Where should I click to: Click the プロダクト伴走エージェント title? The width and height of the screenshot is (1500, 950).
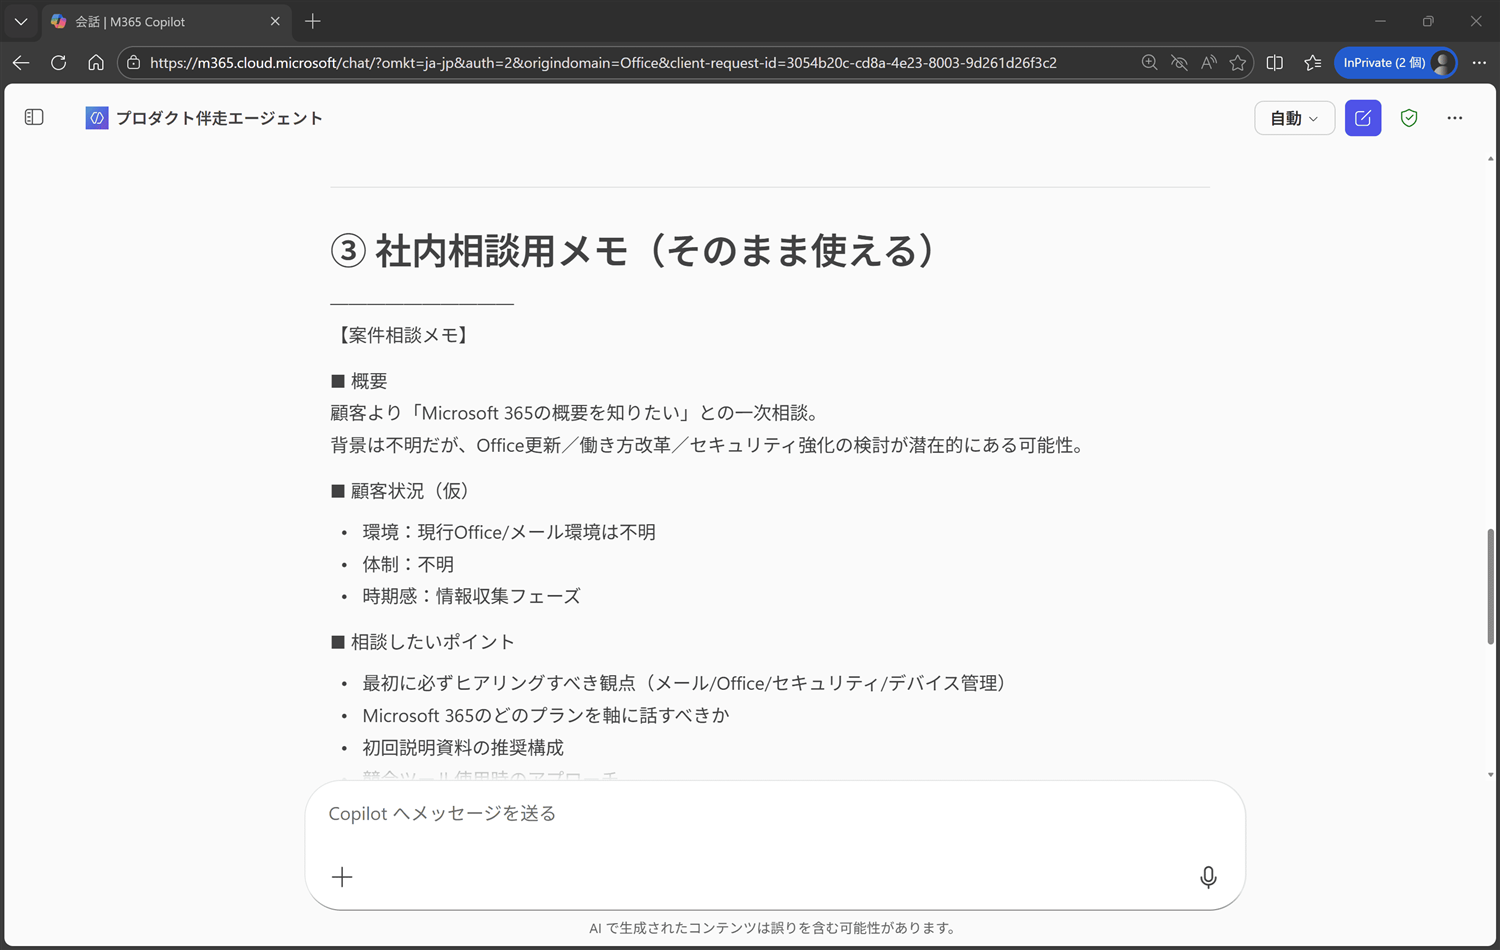point(219,118)
